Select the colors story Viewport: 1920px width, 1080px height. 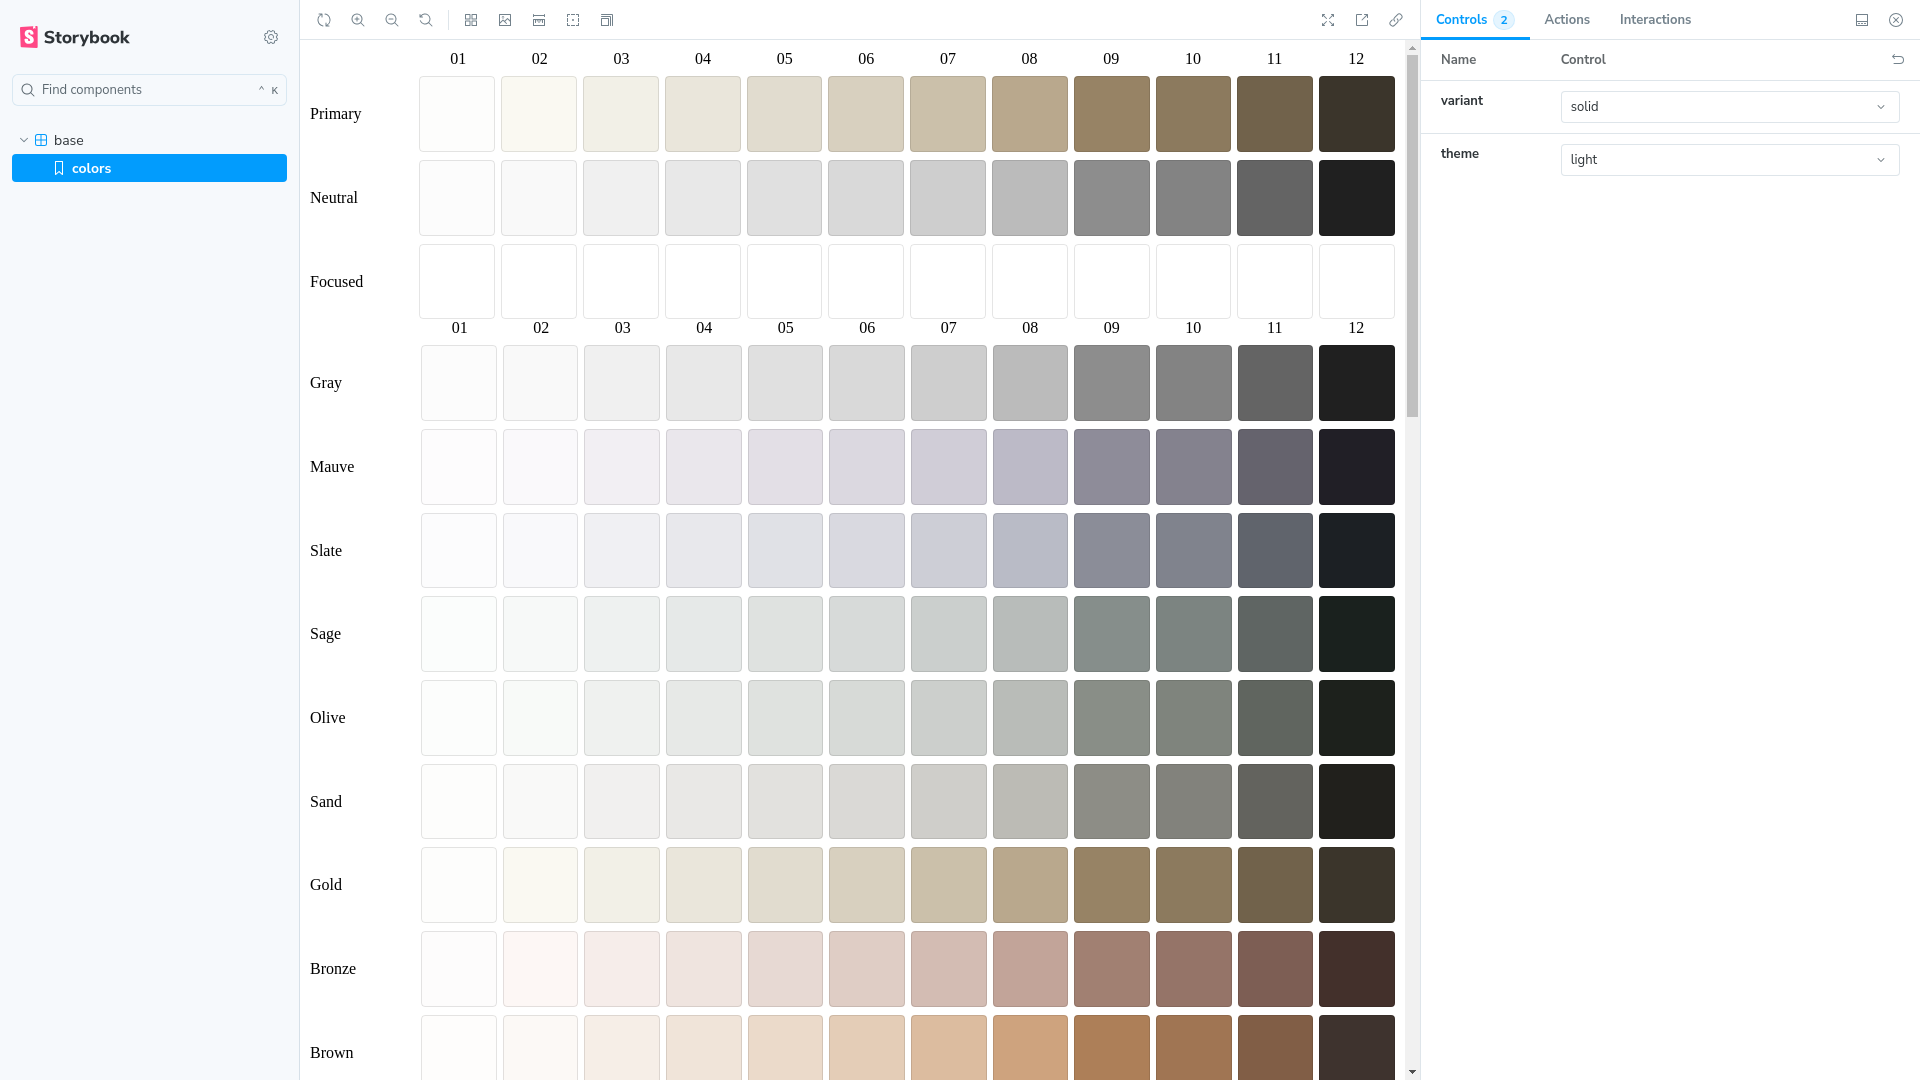149,168
